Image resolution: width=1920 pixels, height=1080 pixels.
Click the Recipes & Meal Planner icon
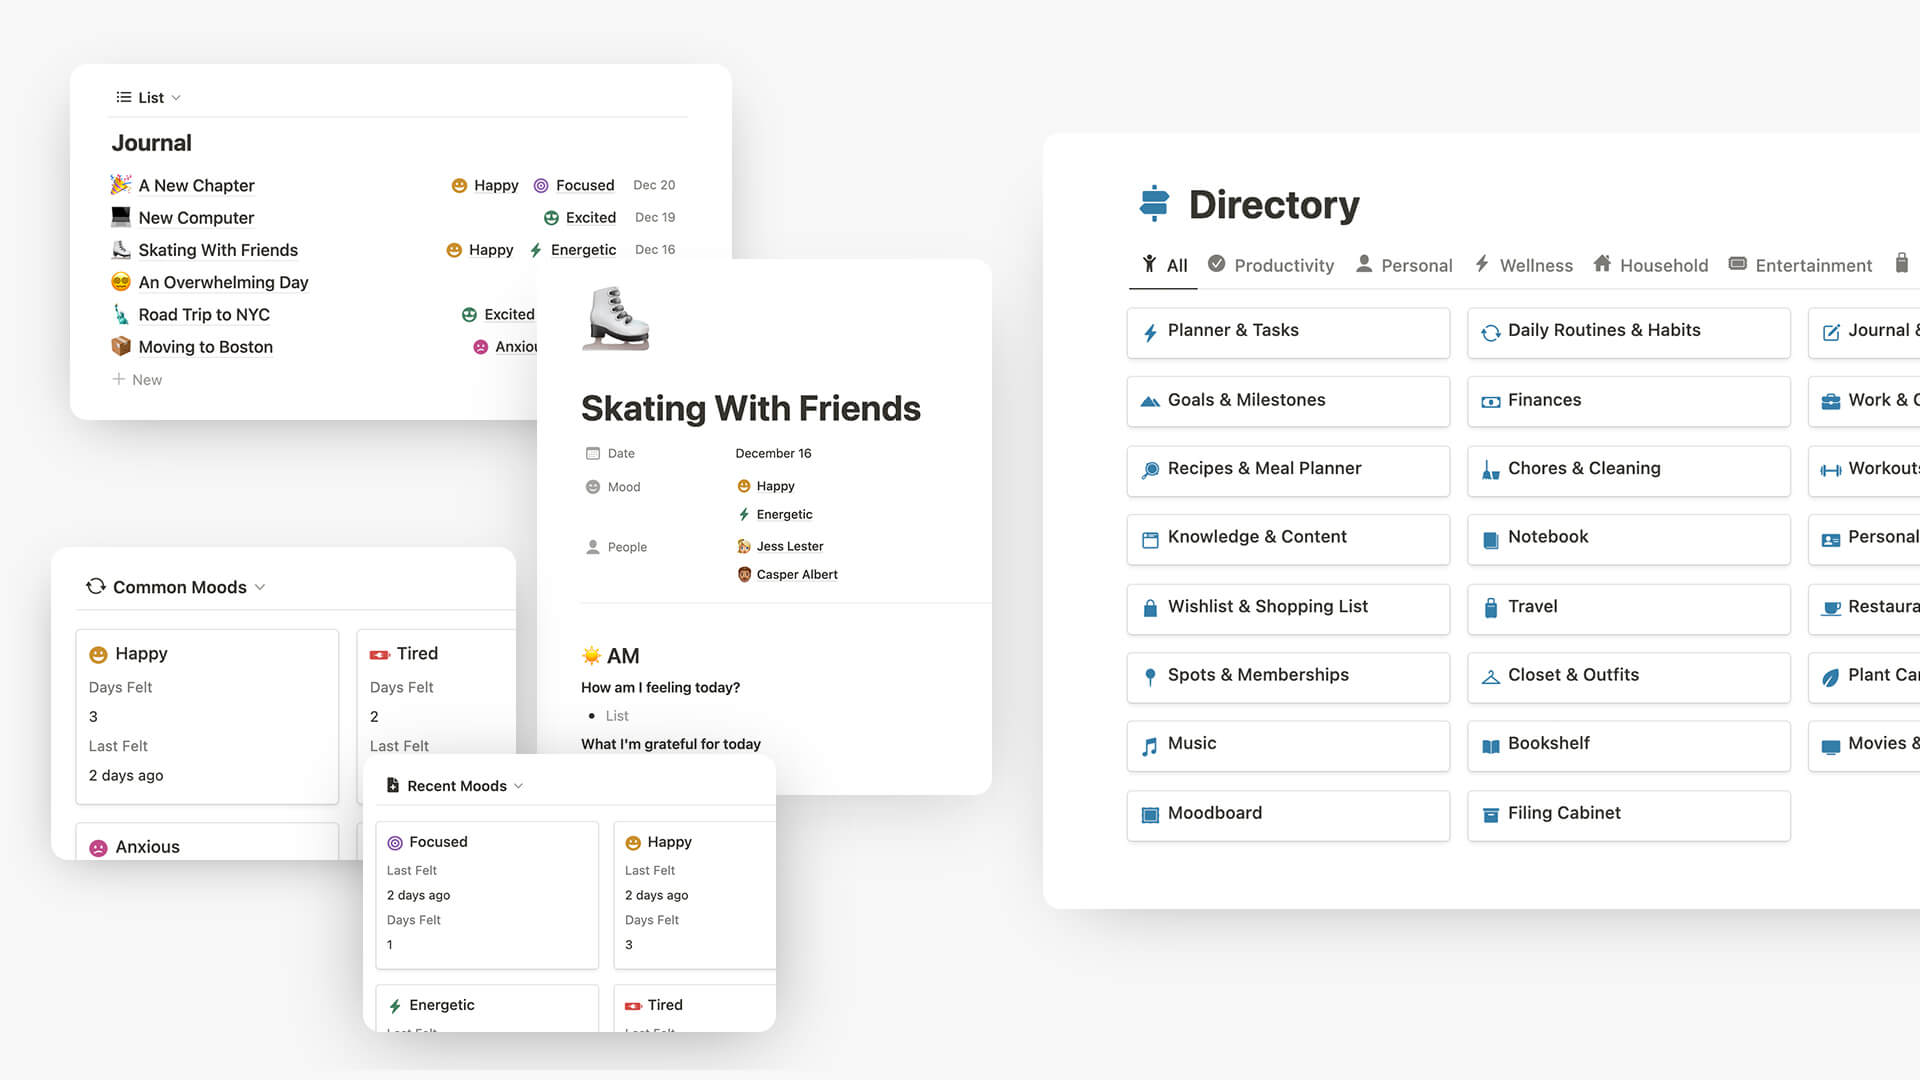(1151, 468)
